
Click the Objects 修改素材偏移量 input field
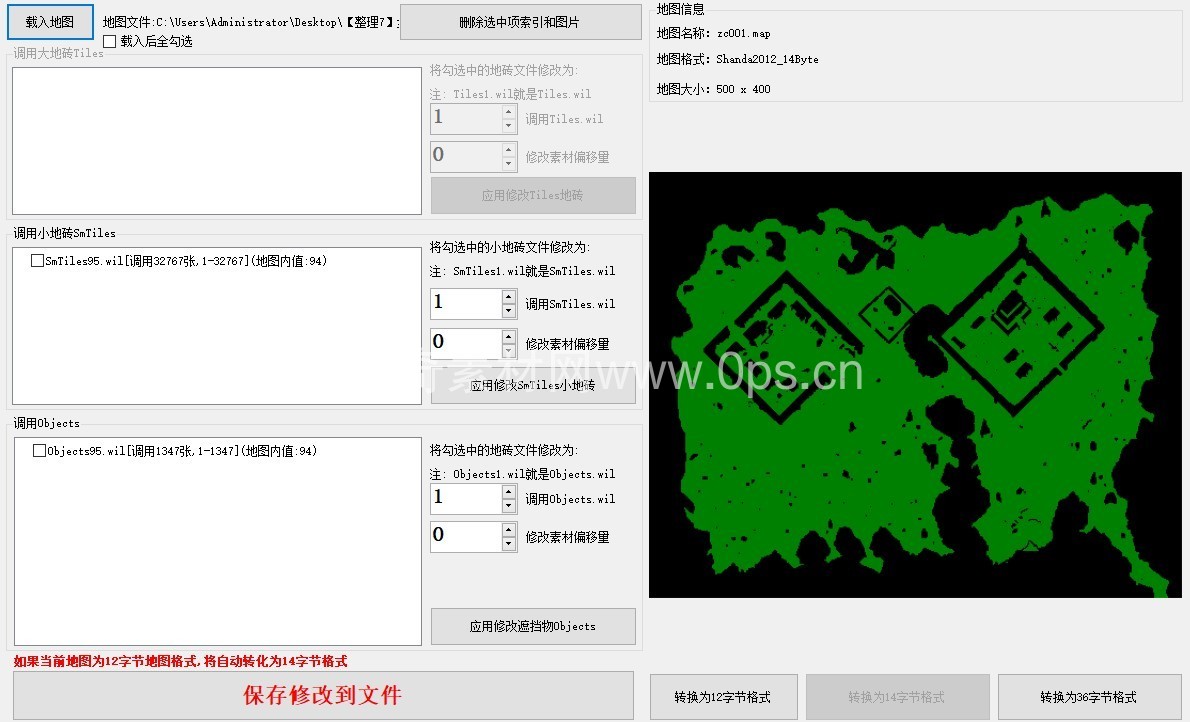[x=465, y=536]
